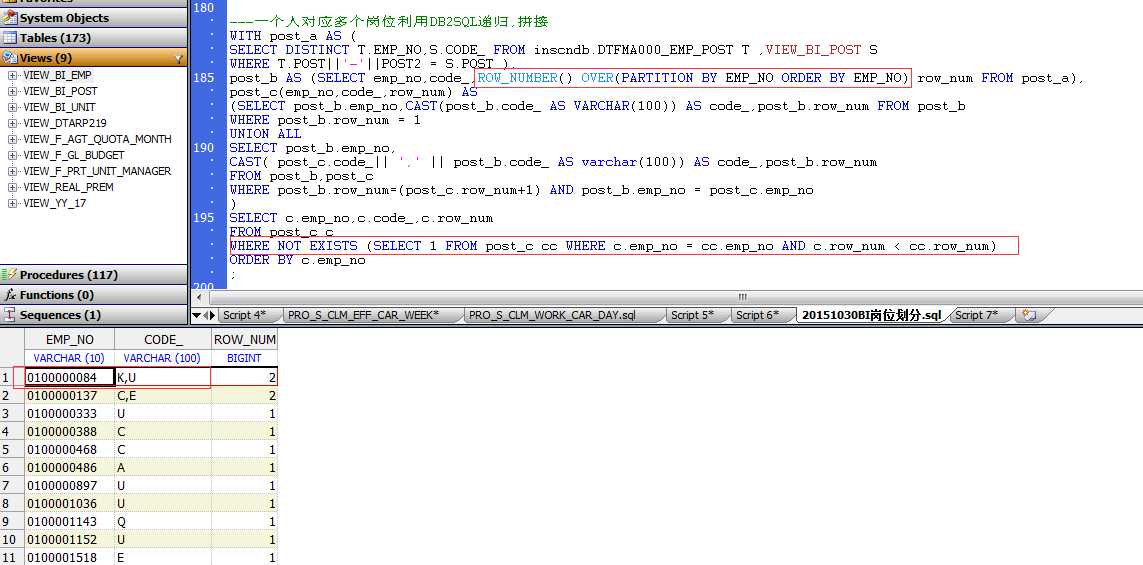Click the new script tab icon
Viewport: 1143px width, 565px height.
(1029, 315)
